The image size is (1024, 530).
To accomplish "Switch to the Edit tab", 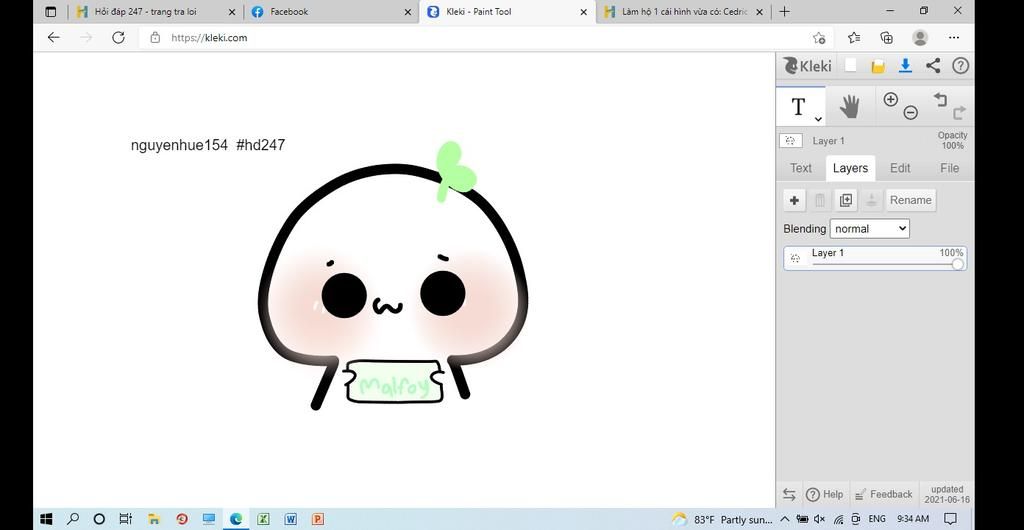I will click(x=900, y=168).
